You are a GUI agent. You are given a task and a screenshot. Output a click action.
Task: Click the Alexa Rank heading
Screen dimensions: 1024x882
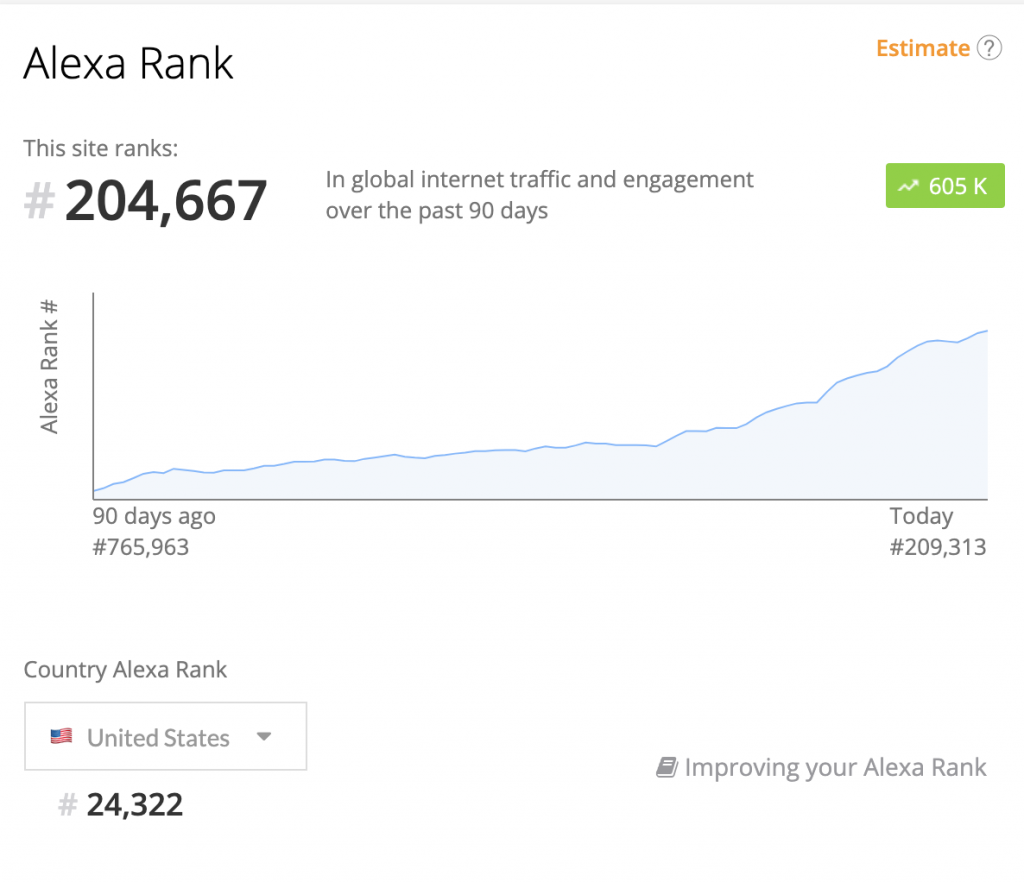128,64
